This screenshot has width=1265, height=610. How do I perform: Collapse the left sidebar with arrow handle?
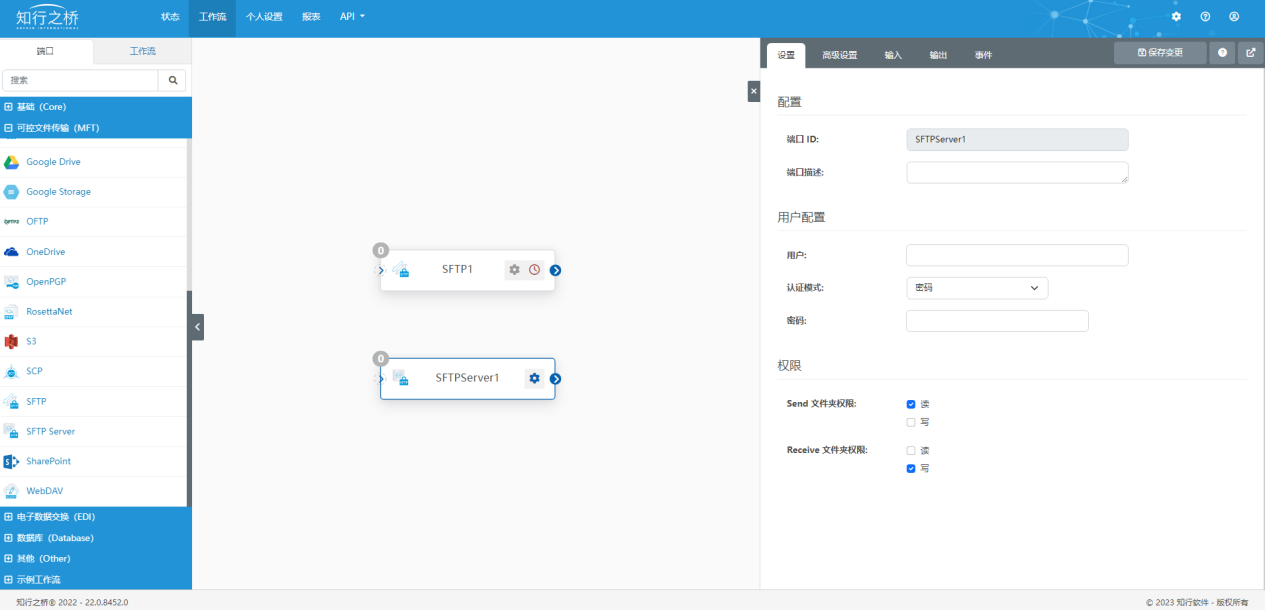(x=197, y=327)
